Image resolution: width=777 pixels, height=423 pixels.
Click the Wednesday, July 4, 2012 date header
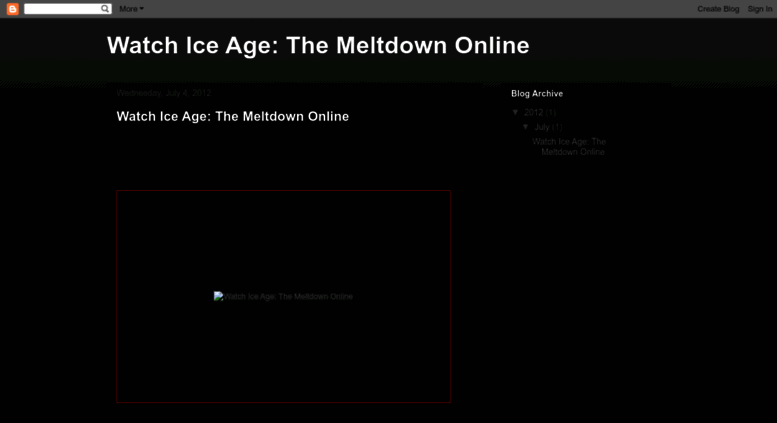(164, 93)
